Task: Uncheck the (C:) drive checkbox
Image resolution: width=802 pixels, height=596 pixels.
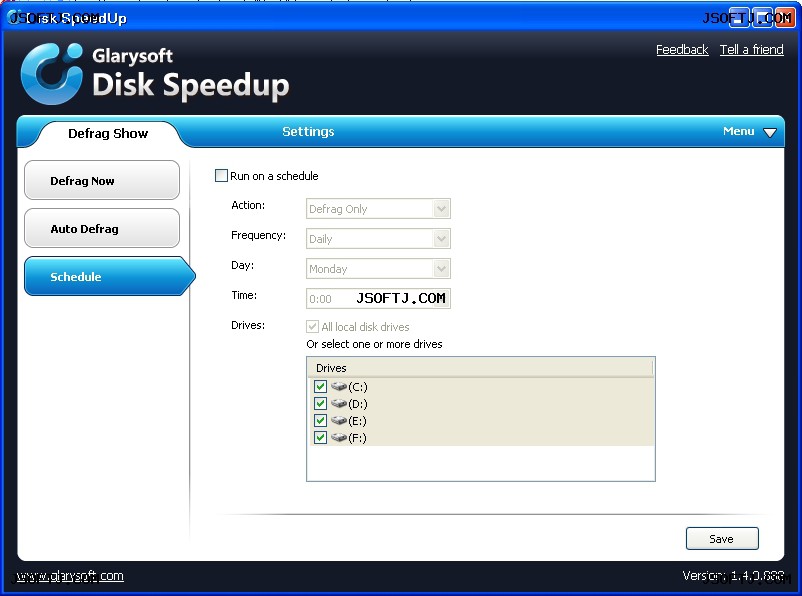Action: click(x=321, y=386)
